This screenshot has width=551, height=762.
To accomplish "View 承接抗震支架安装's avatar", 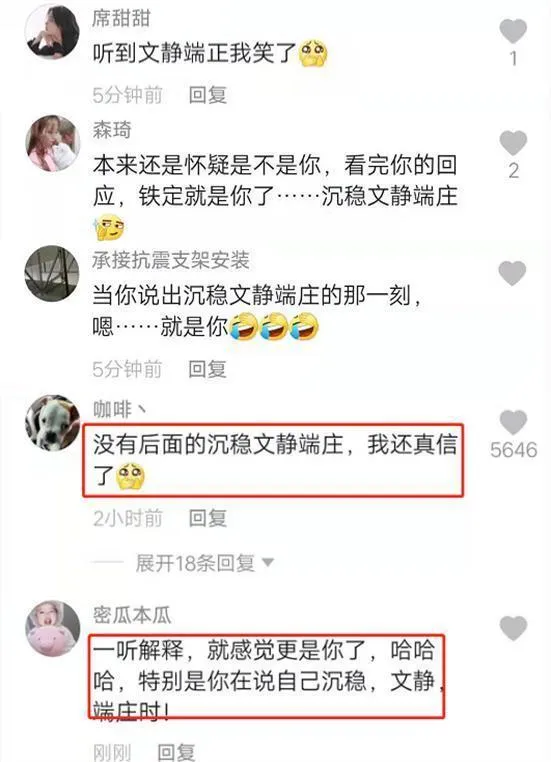I will tap(52, 274).
